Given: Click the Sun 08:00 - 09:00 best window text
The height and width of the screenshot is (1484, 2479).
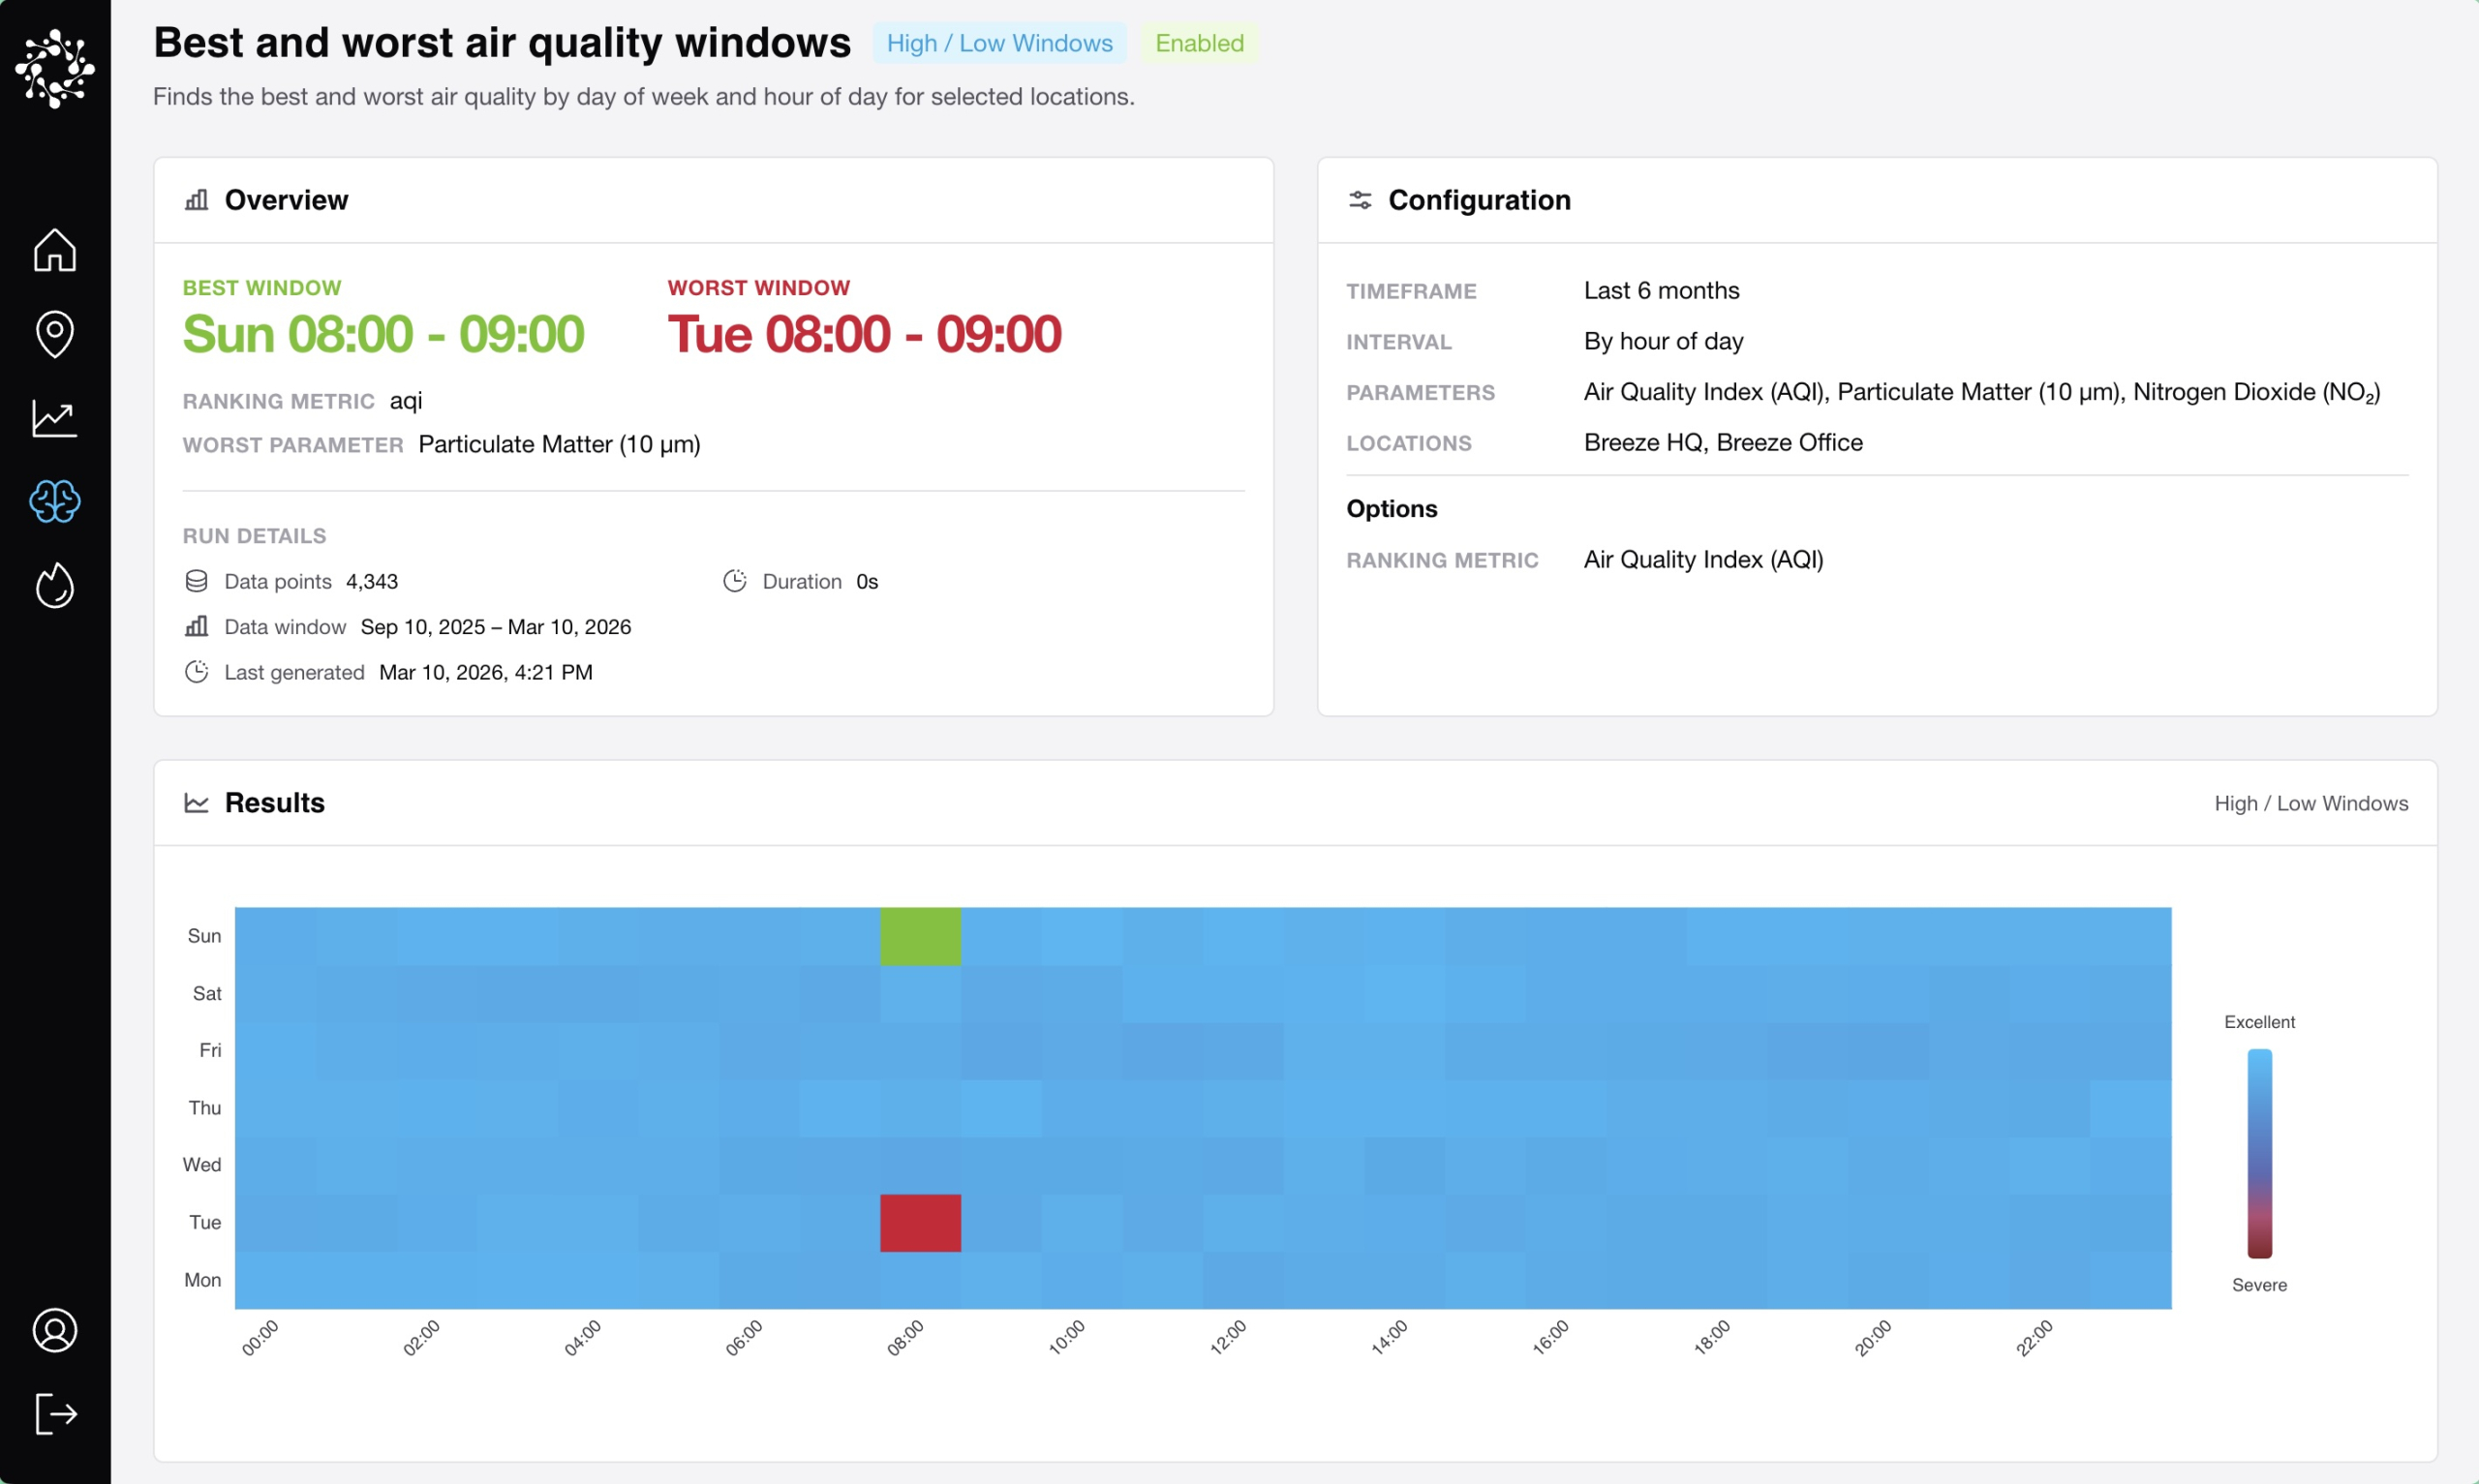Looking at the screenshot, I should coord(383,334).
